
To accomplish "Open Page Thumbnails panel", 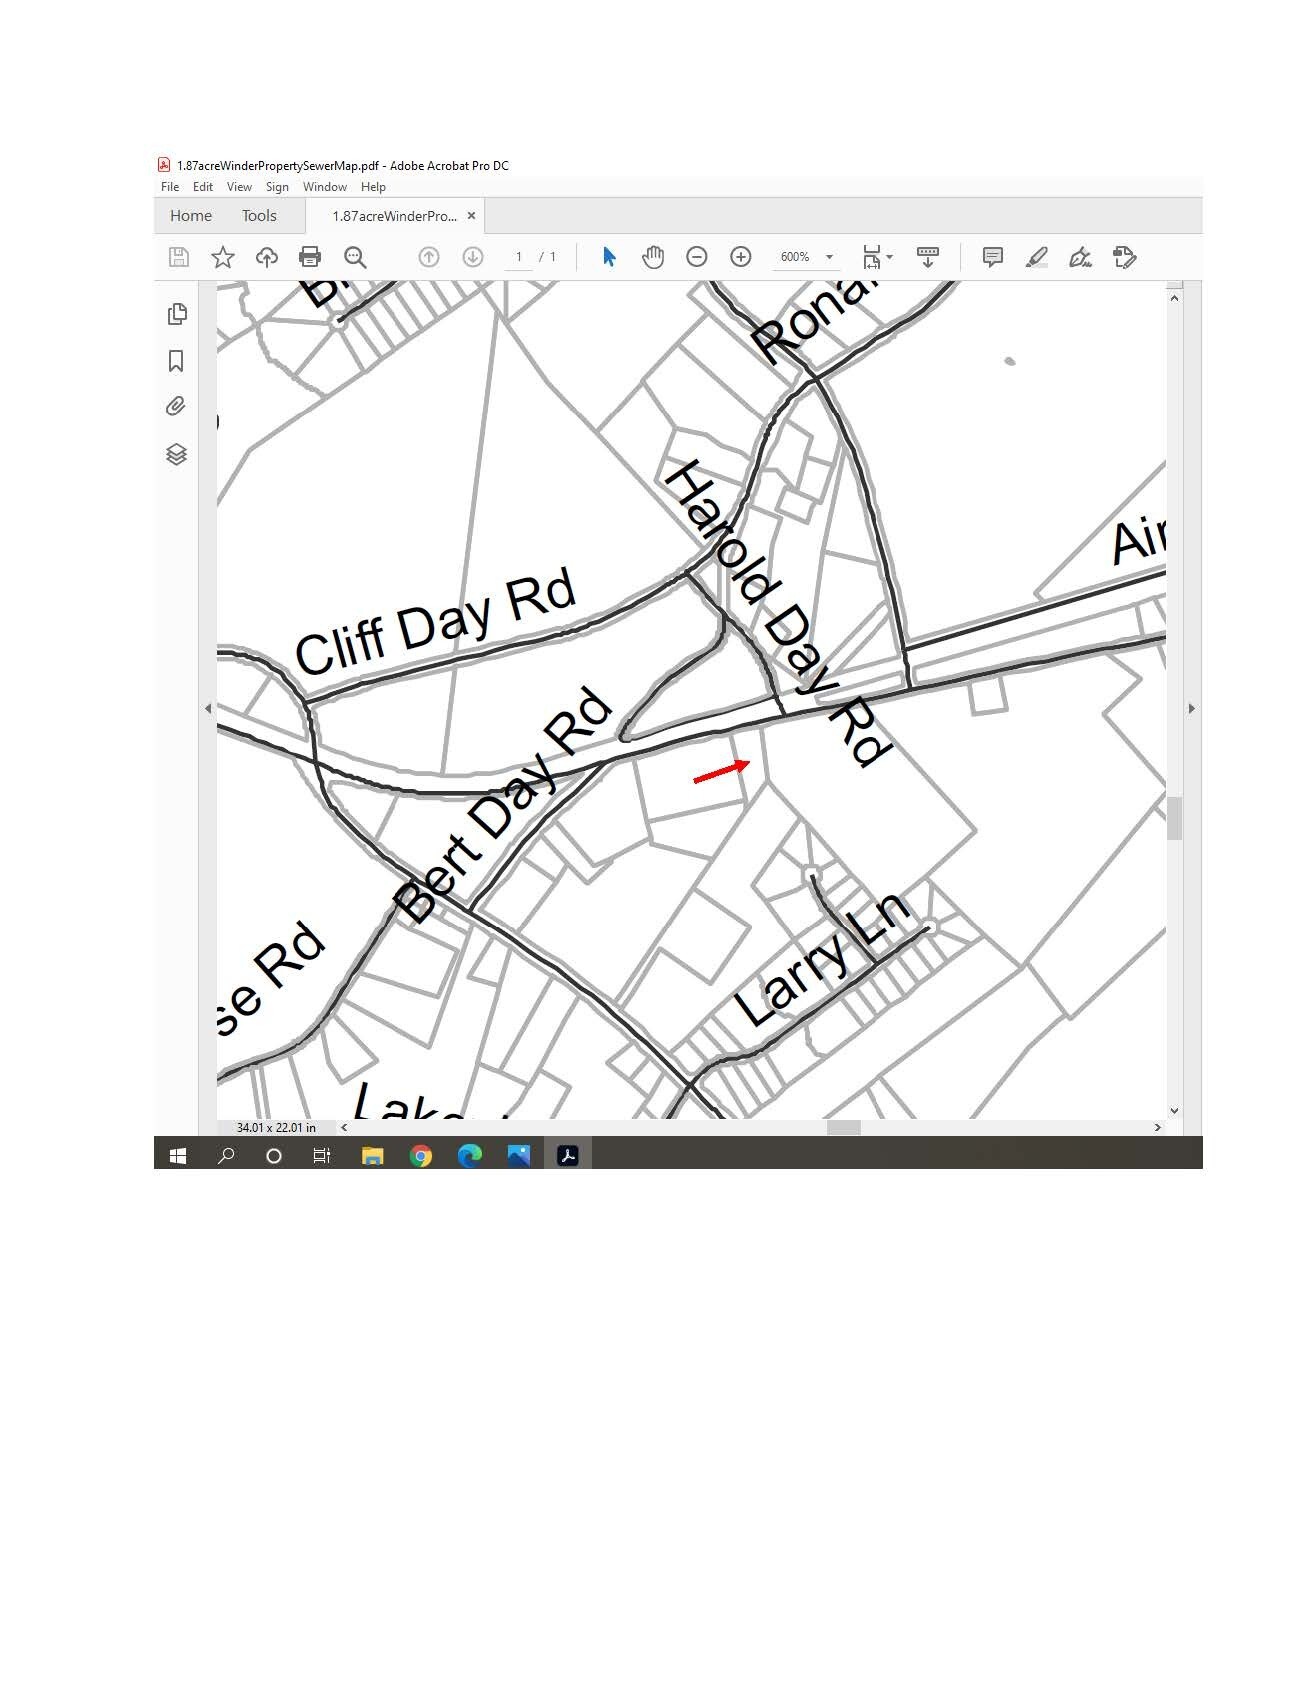I will 177,314.
